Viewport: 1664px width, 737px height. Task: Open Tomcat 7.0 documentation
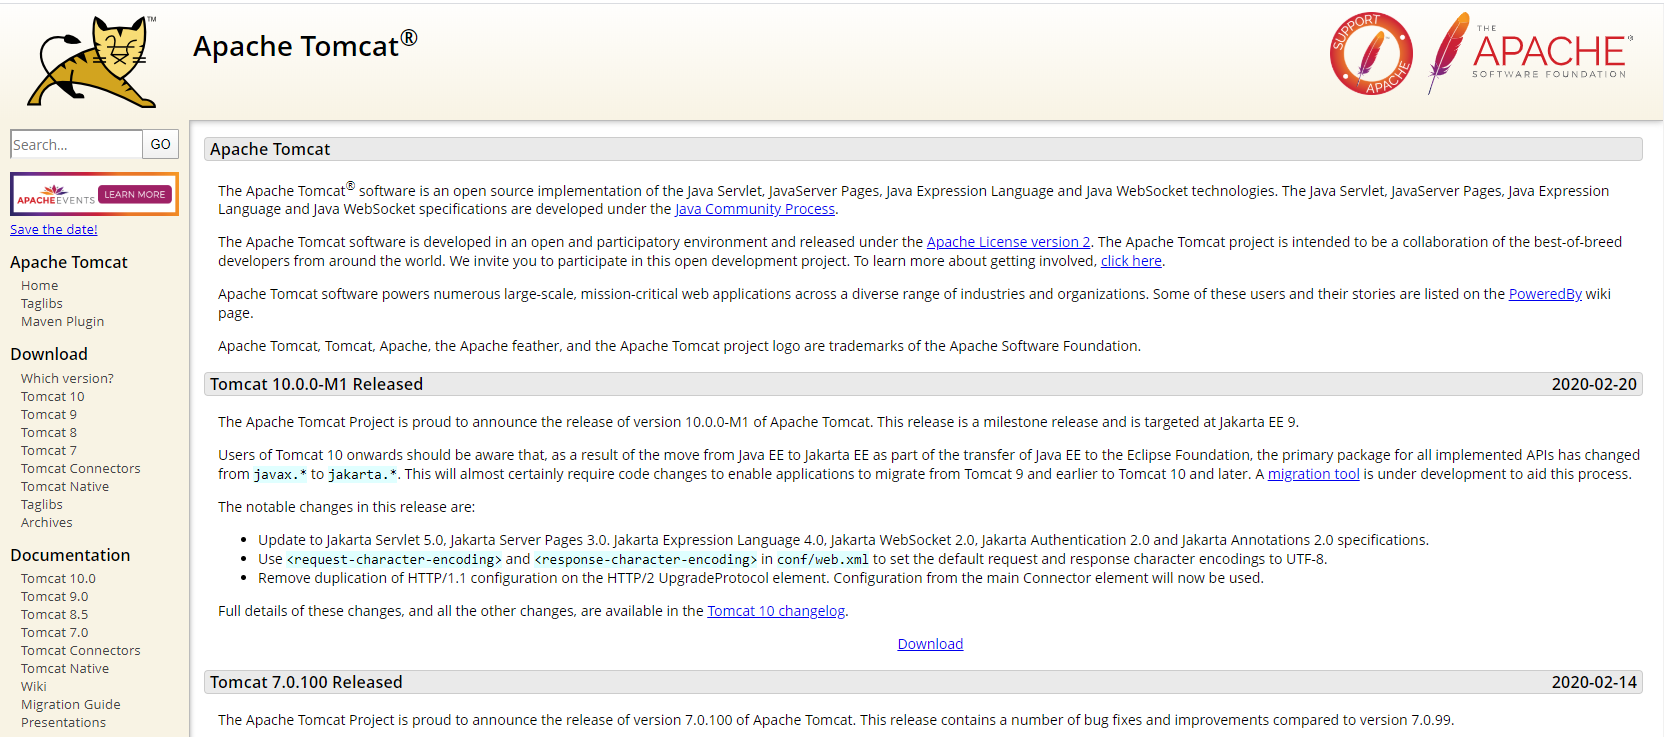click(x=55, y=632)
